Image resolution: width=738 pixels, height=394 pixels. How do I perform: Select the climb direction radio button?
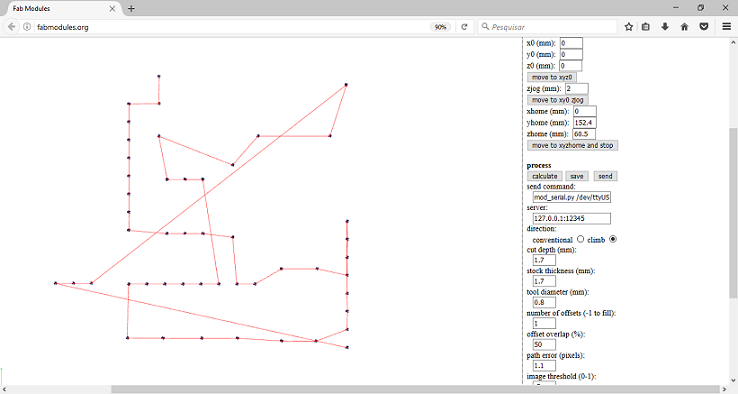(x=613, y=239)
